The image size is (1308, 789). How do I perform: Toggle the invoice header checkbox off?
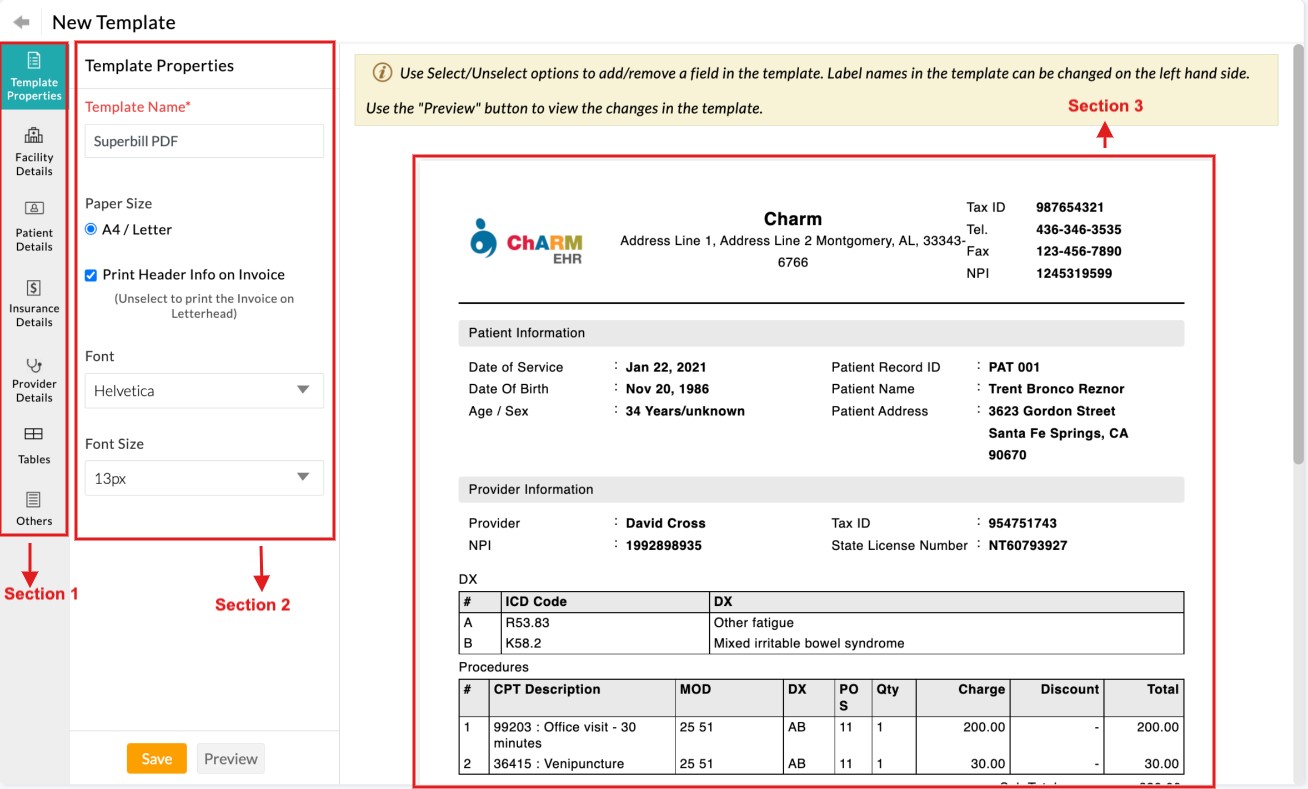click(90, 276)
